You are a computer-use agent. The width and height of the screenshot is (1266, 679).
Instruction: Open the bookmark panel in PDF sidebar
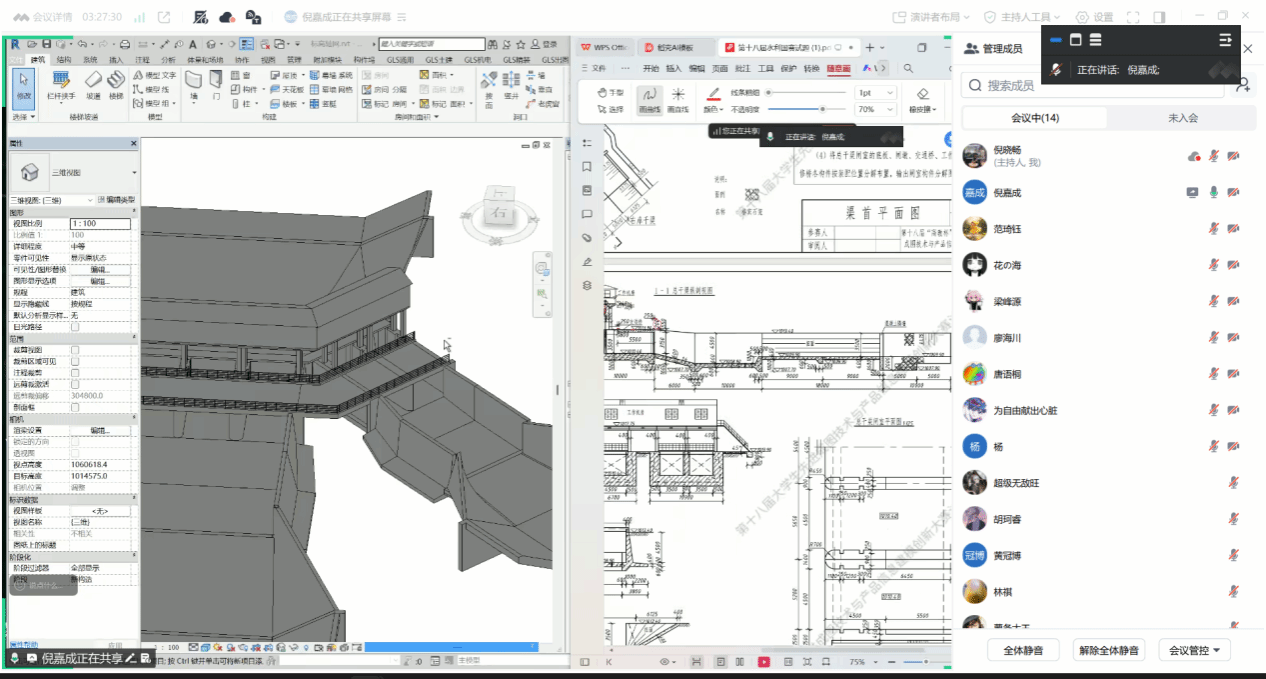click(587, 167)
